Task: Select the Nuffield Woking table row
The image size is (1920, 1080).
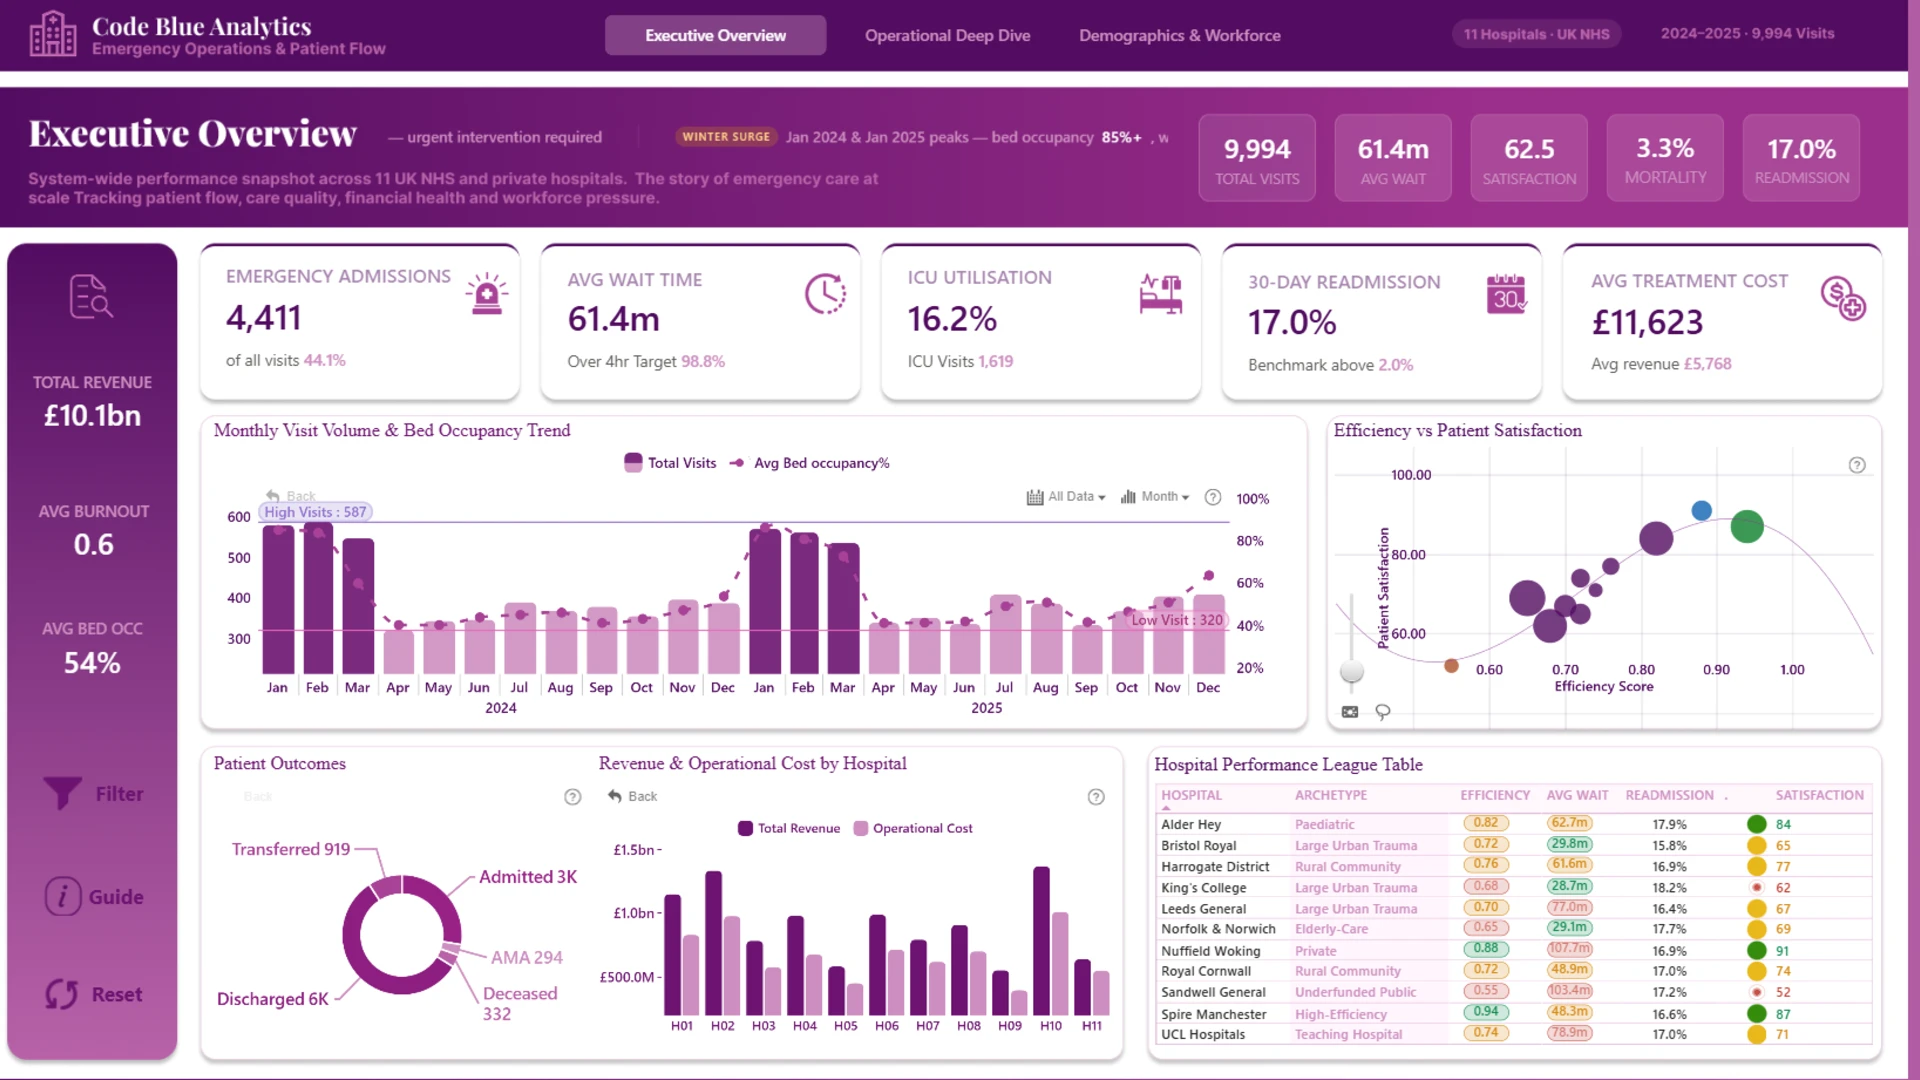Action: coord(1514,950)
